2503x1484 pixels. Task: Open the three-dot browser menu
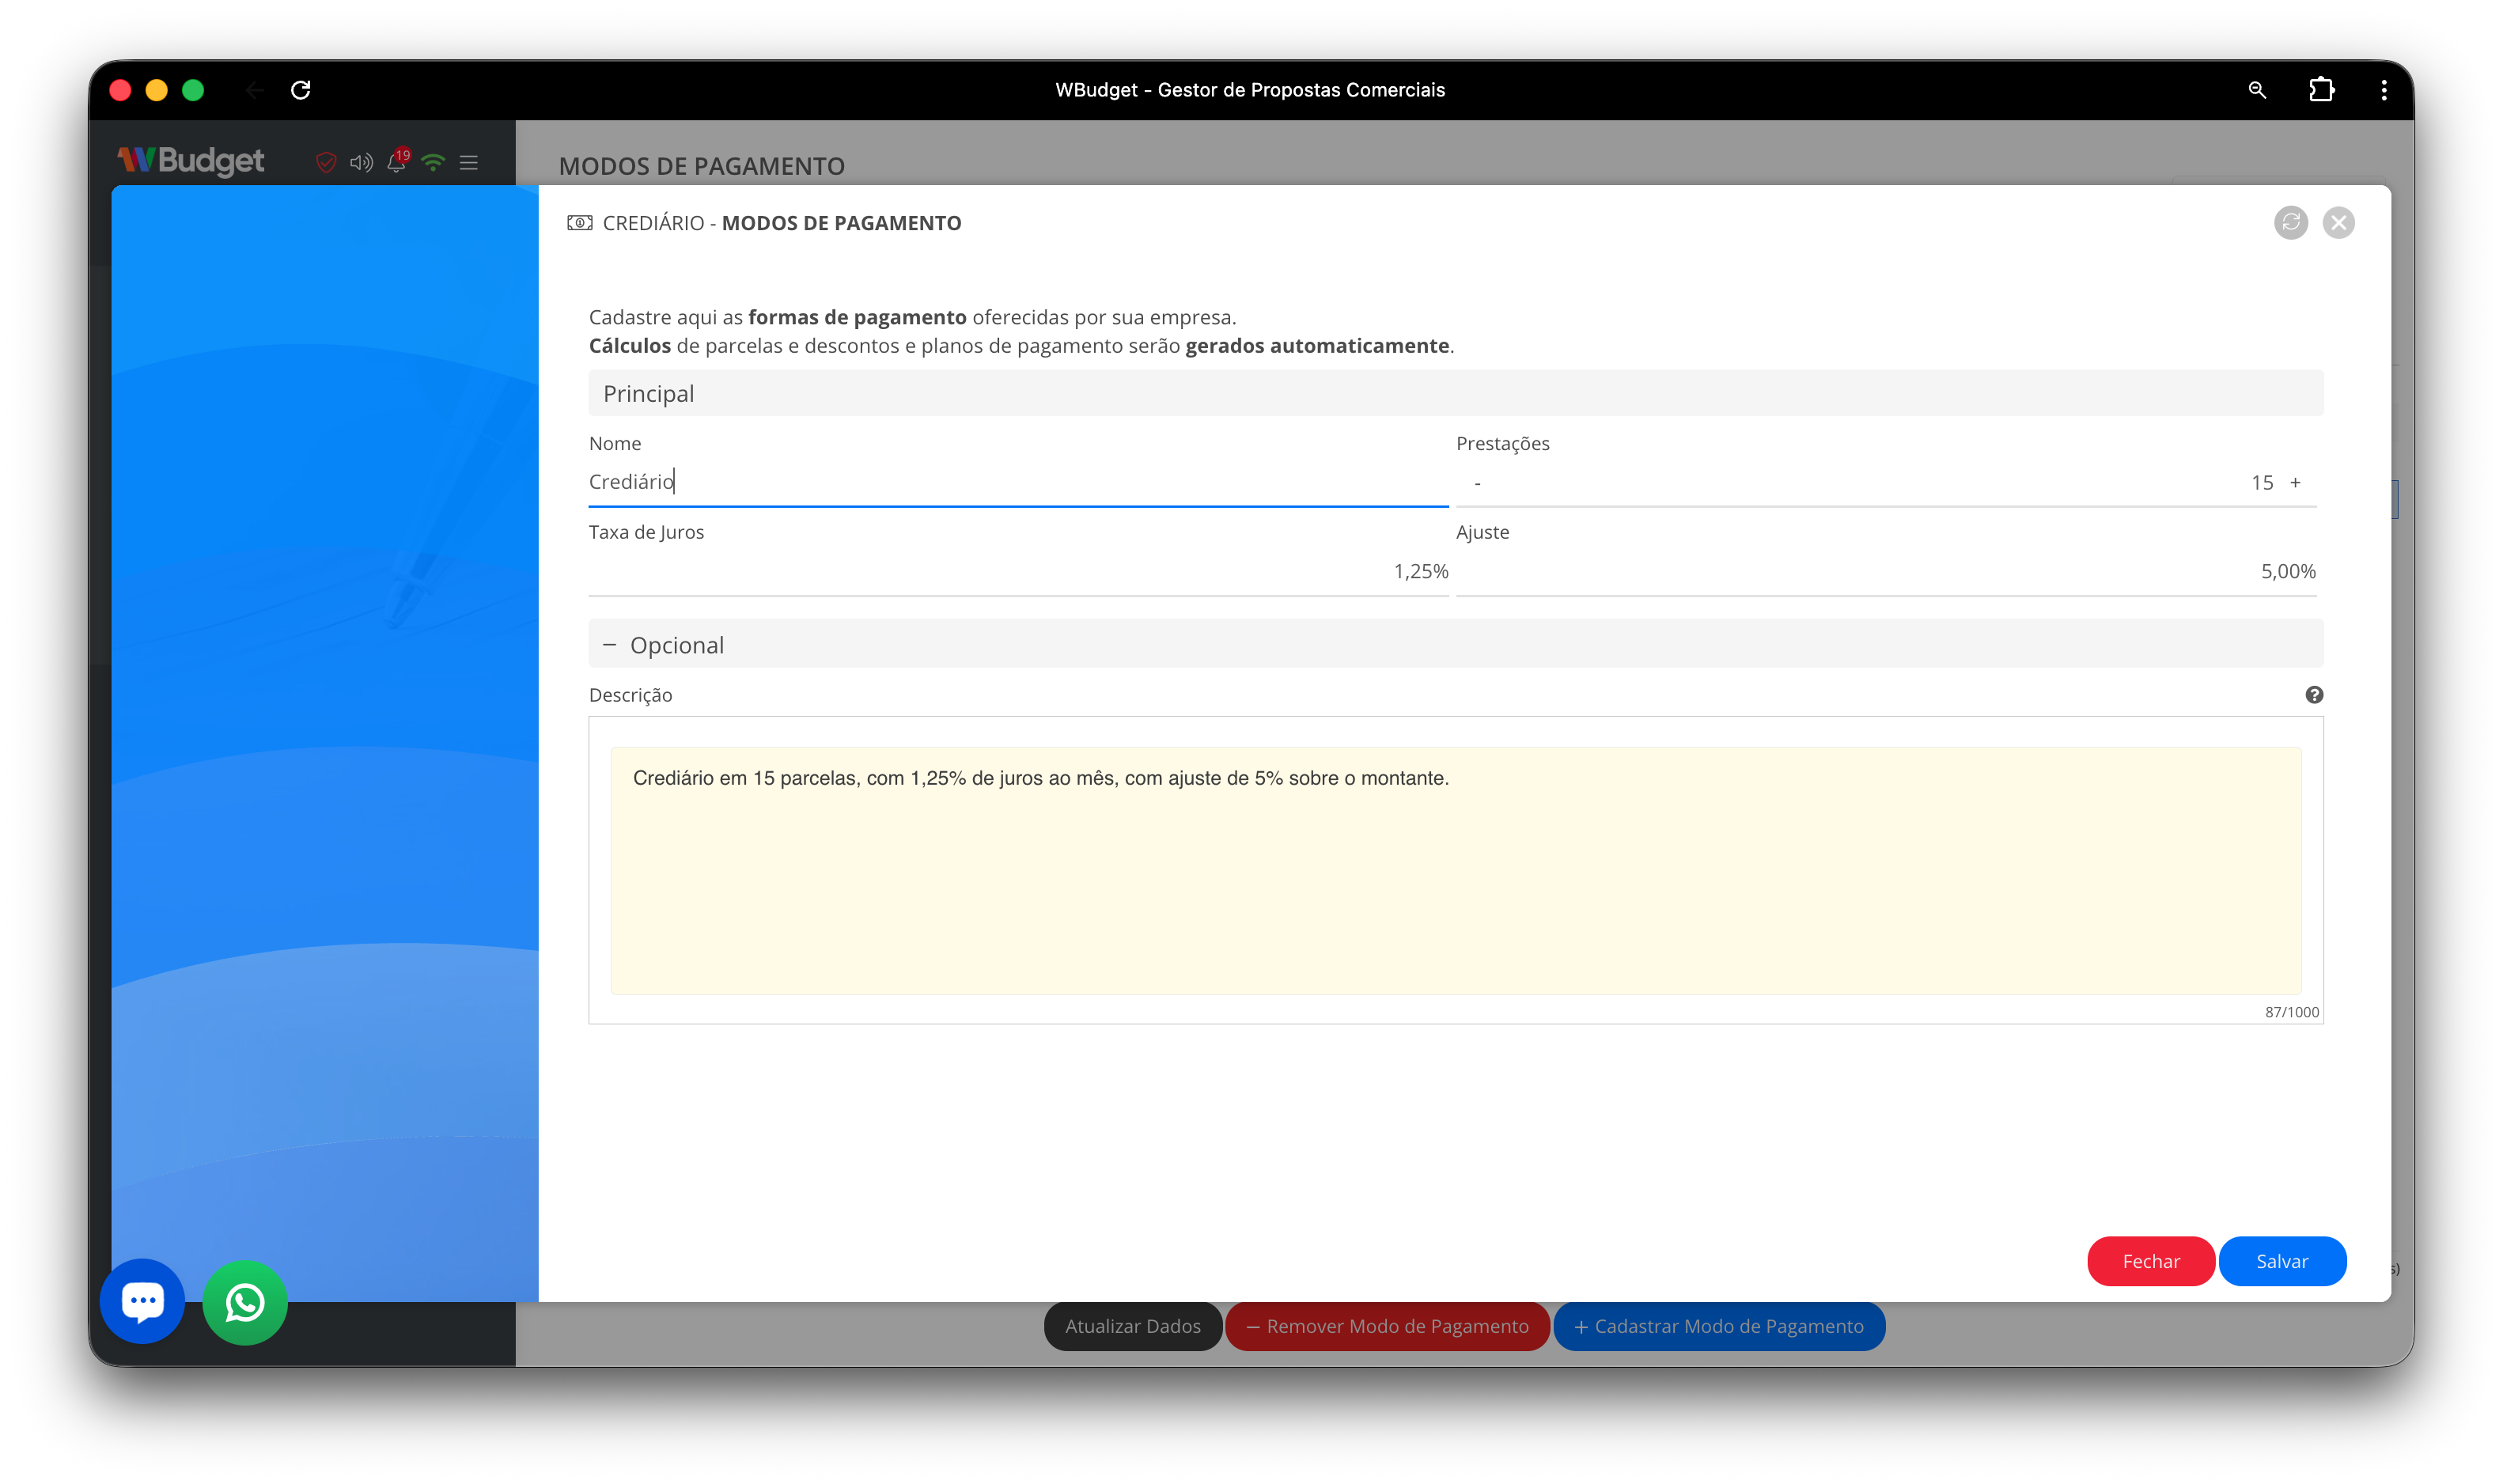(x=2384, y=90)
